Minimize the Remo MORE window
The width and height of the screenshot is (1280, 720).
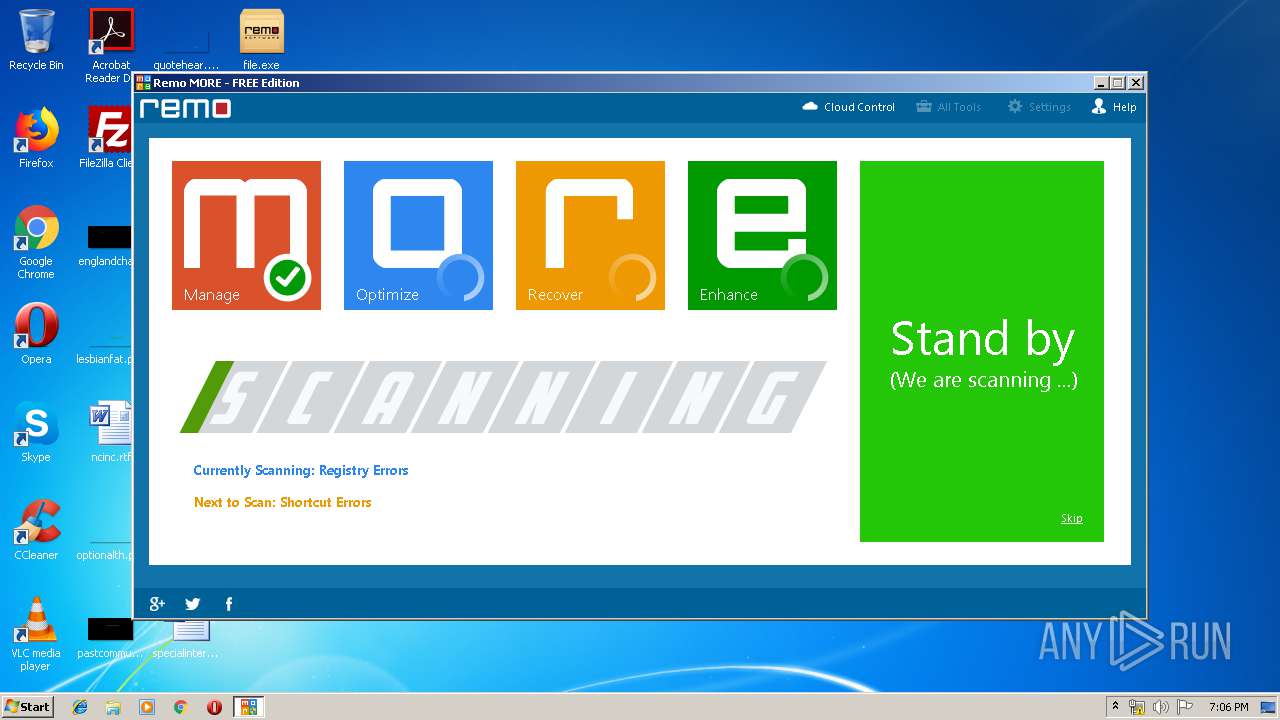click(x=1102, y=83)
